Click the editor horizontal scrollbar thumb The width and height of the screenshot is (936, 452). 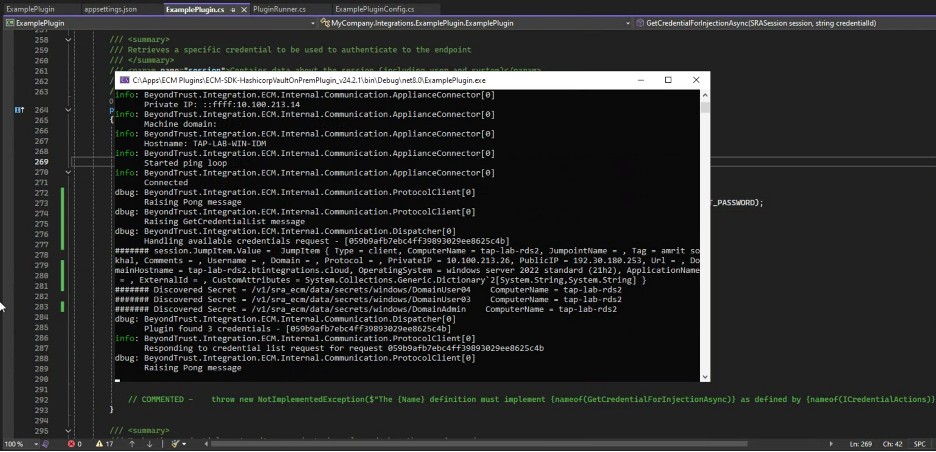[x=479, y=444]
